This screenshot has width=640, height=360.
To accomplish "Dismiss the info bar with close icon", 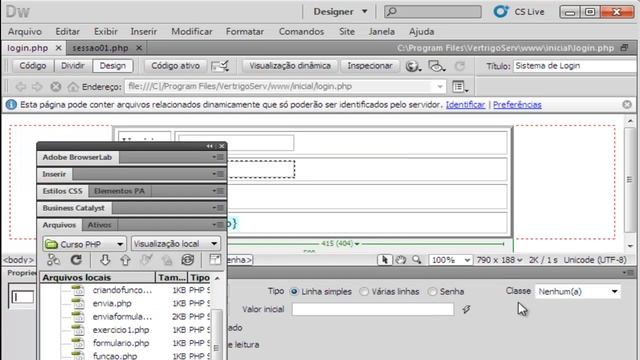I will tap(627, 104).
